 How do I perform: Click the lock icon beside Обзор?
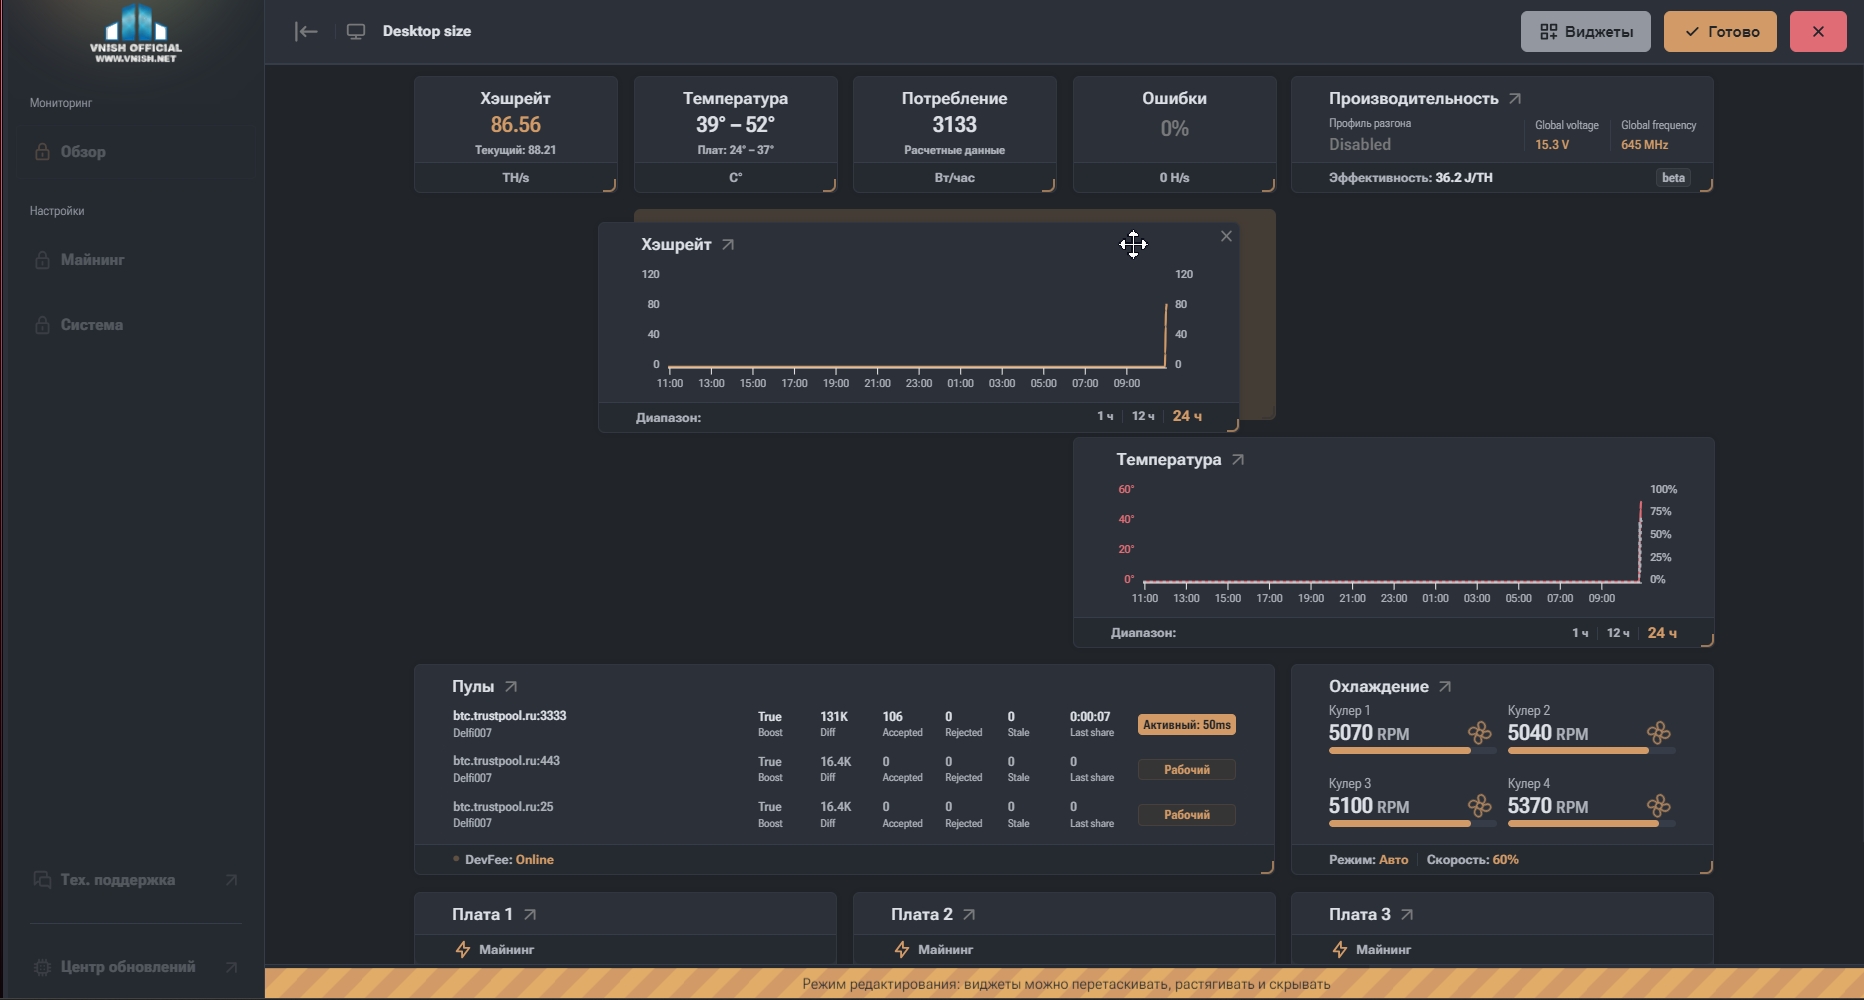42,152
